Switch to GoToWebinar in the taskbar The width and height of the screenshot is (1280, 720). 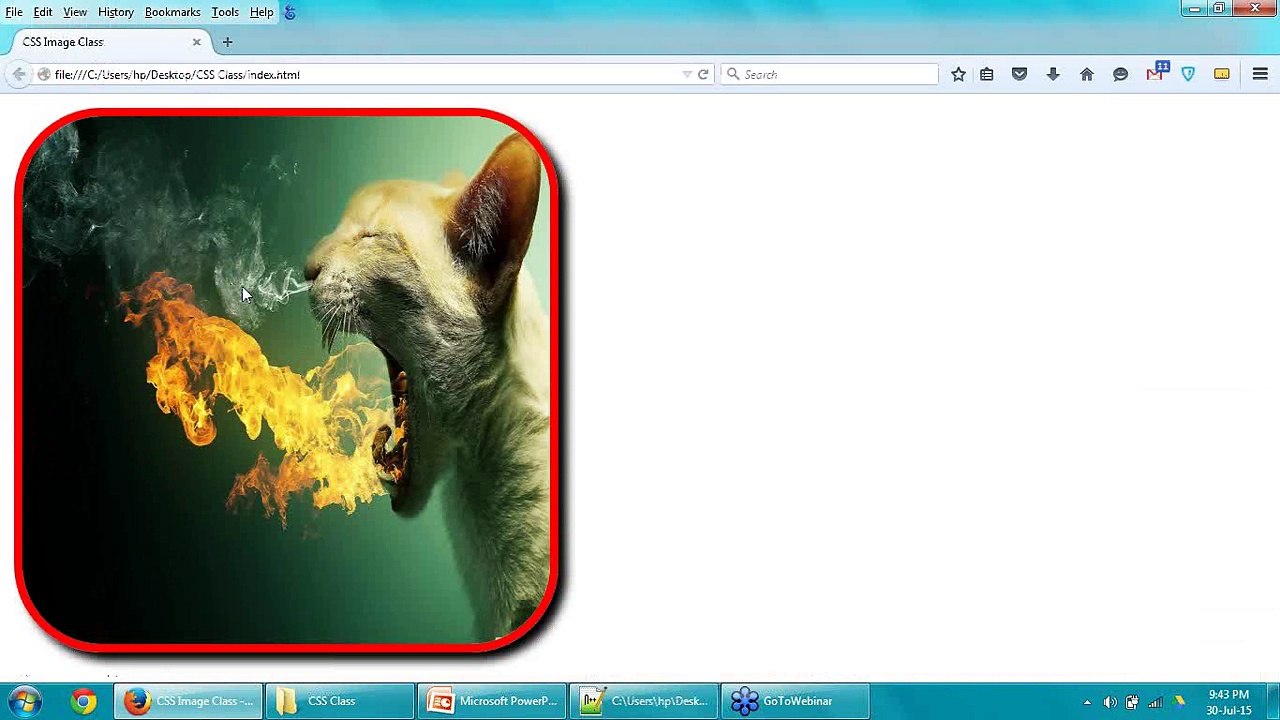point(795,701)
